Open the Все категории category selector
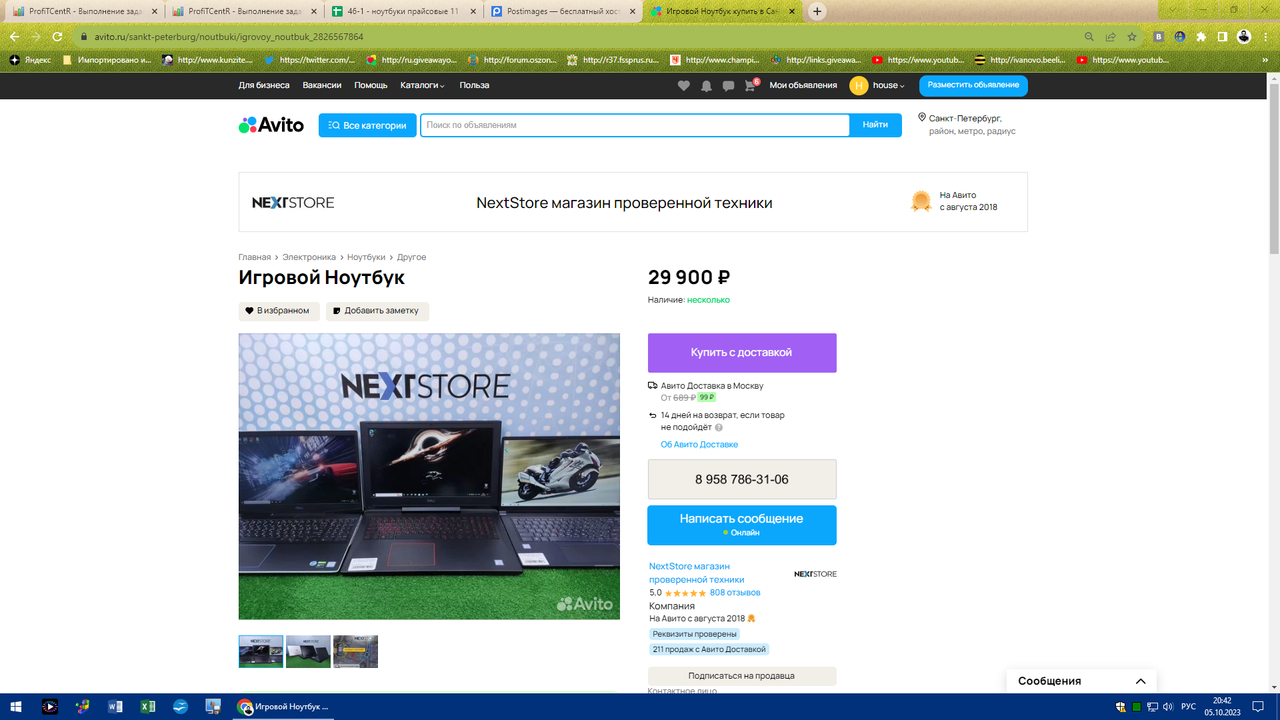 point(368,125)
